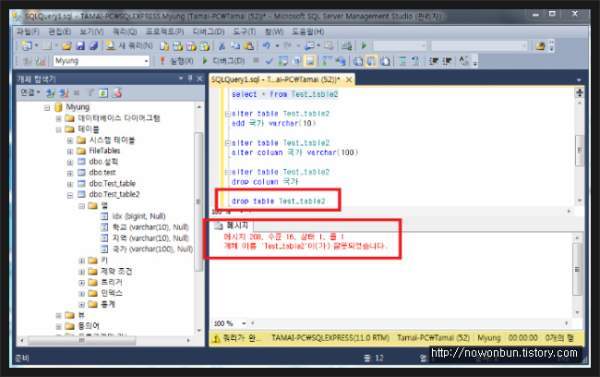Select the Messages tab (메시지)
Viewport: 600px width, 377px height.
(232, 225)
